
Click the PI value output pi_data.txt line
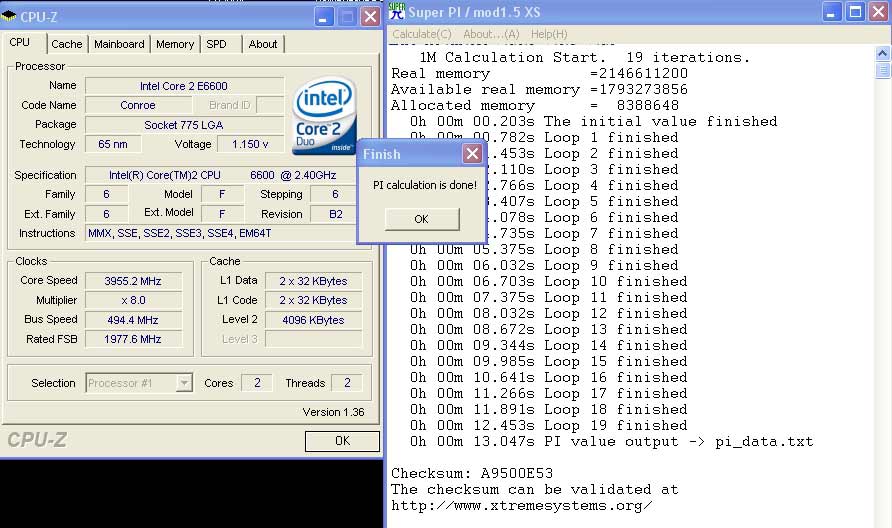(x=612, y=442)
